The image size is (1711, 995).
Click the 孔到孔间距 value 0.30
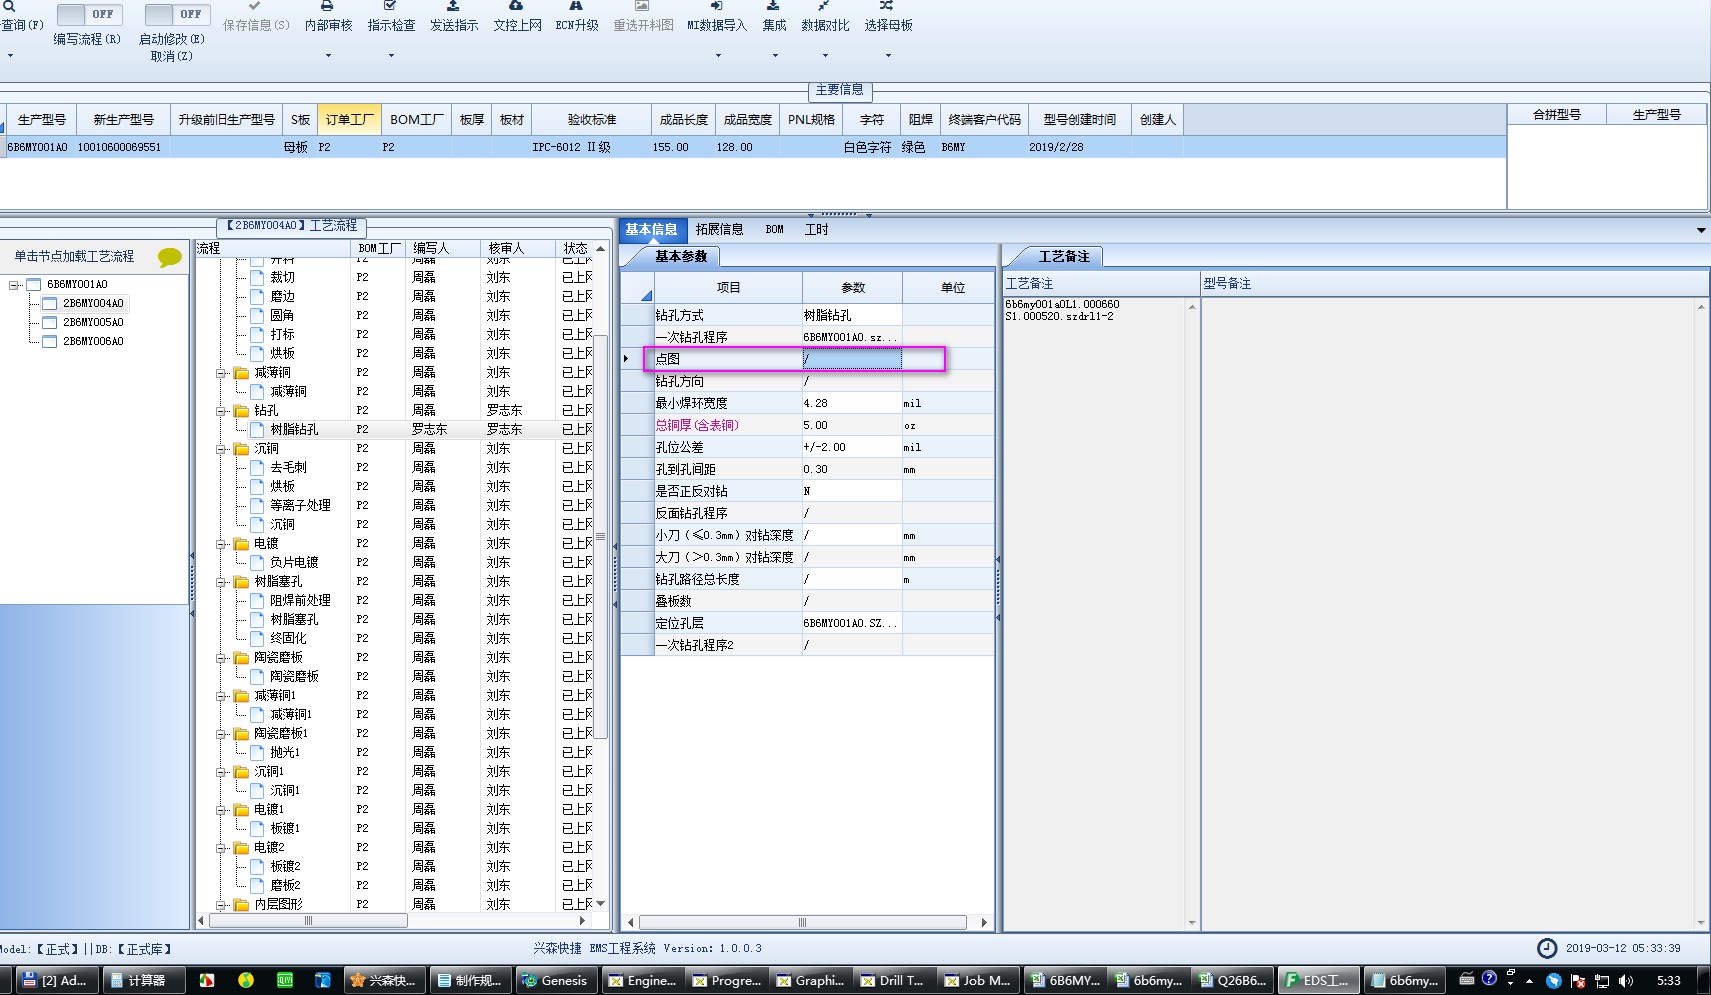tap(851, 469)
